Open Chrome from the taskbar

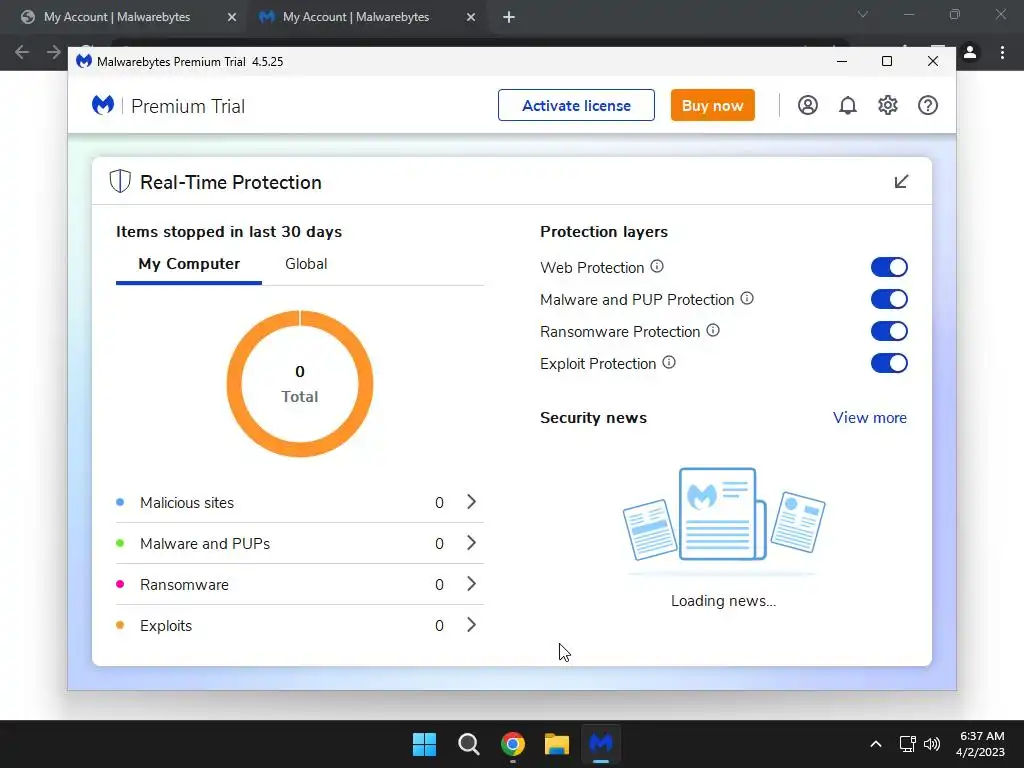513,744
